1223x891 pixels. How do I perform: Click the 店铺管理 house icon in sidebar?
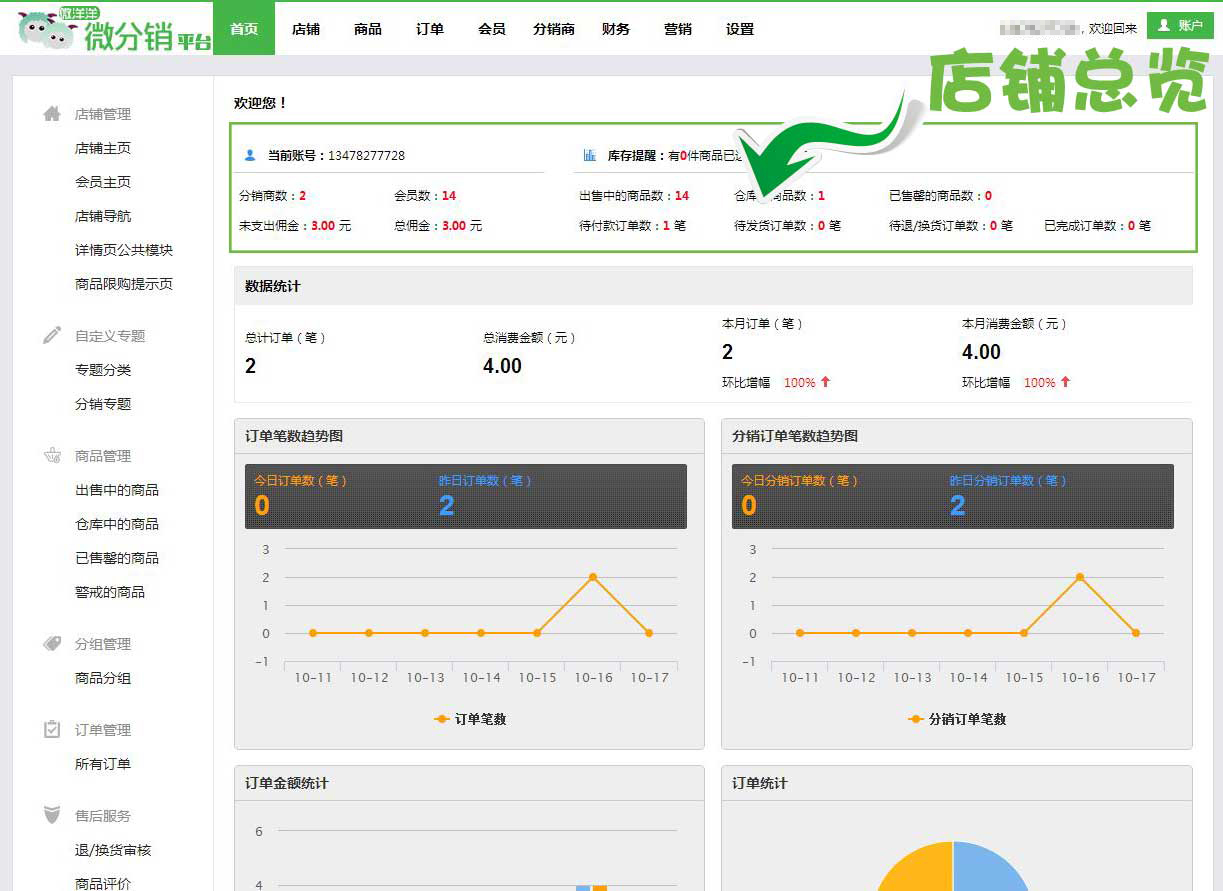[52, 114]
